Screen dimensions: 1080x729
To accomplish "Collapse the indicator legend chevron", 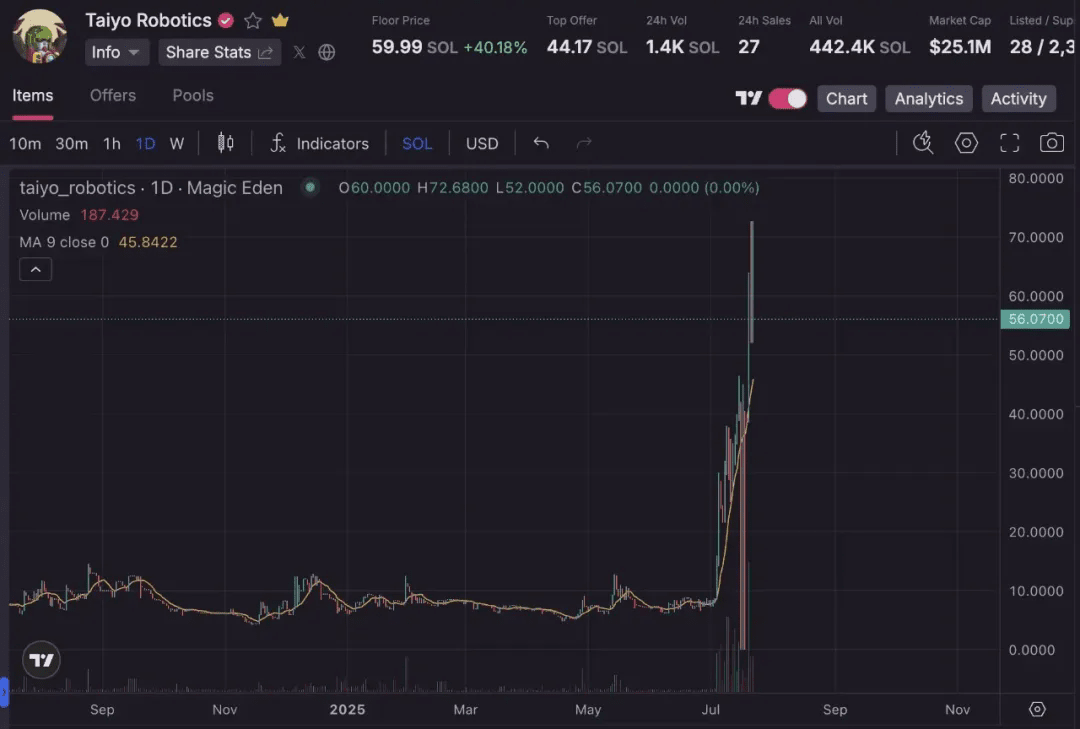I will point(36,269).
